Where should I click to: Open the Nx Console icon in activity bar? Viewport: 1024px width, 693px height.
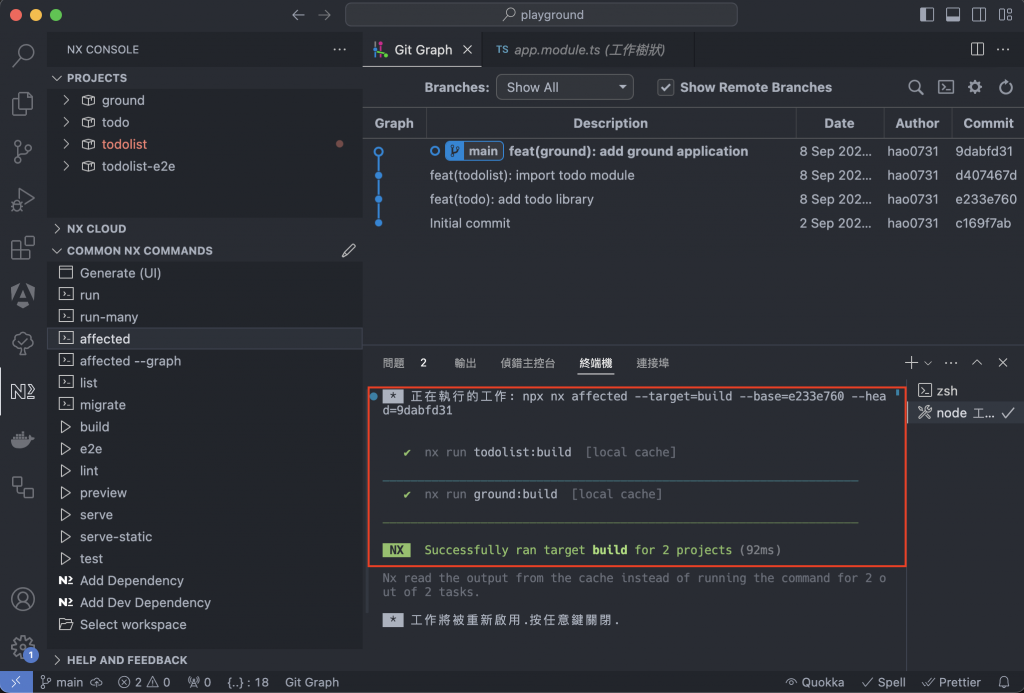point(23,391)
